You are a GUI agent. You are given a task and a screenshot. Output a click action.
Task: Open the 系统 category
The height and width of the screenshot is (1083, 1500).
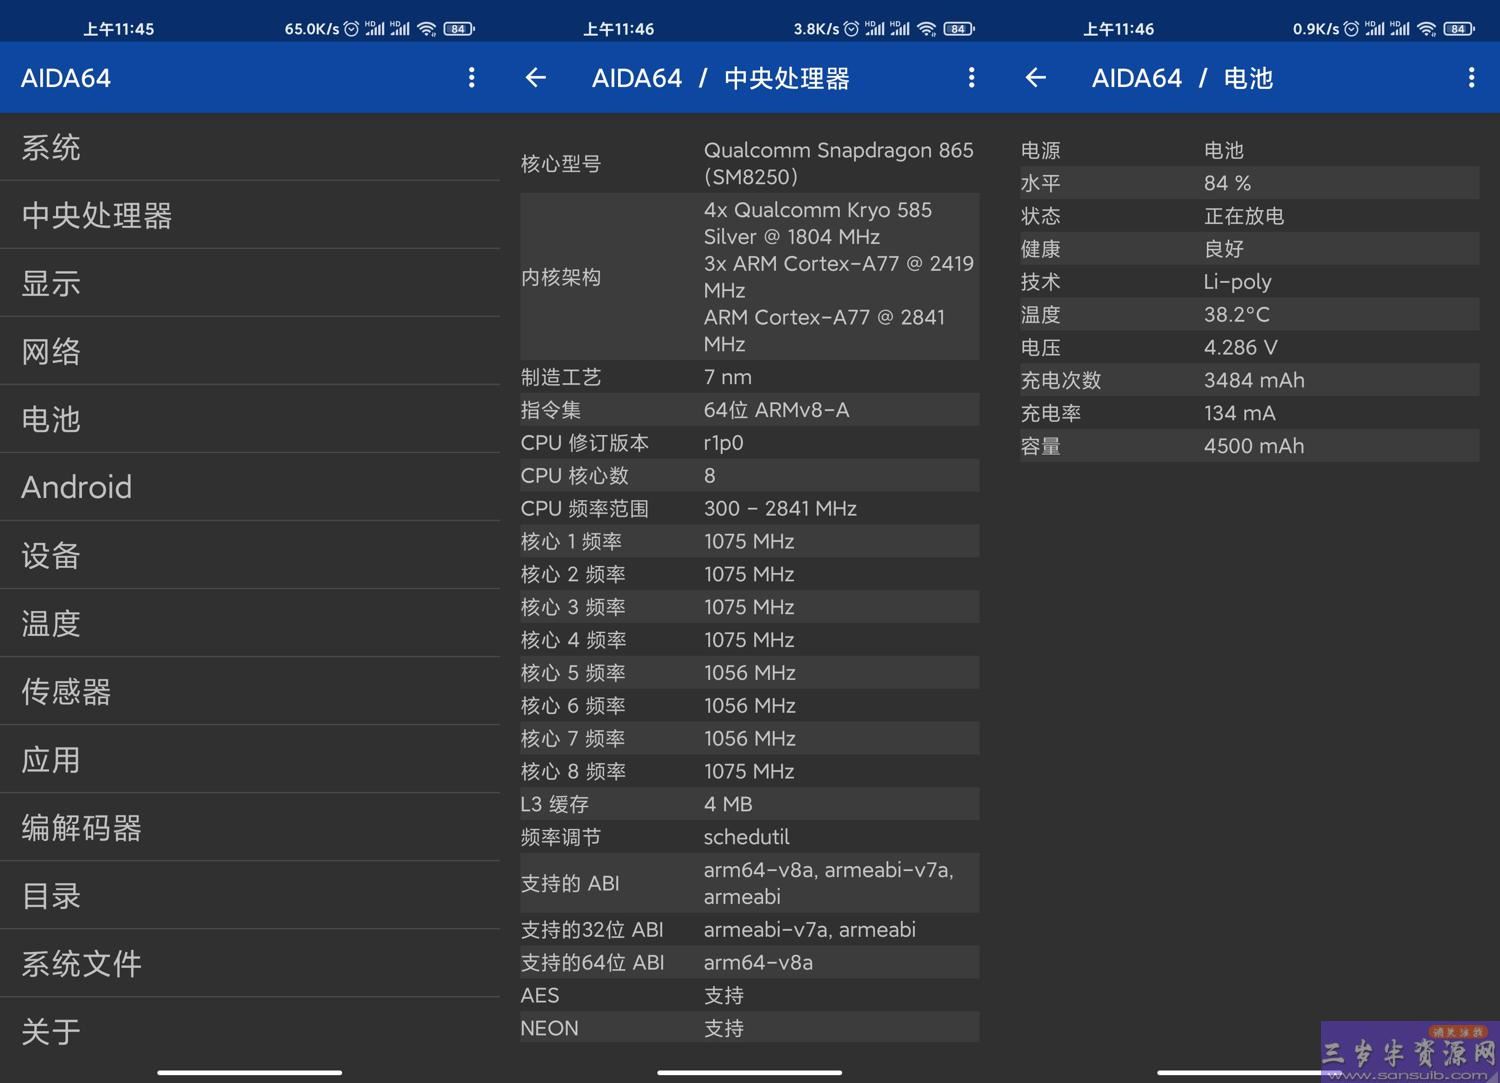pyautogui.click(x=250, y=147)
